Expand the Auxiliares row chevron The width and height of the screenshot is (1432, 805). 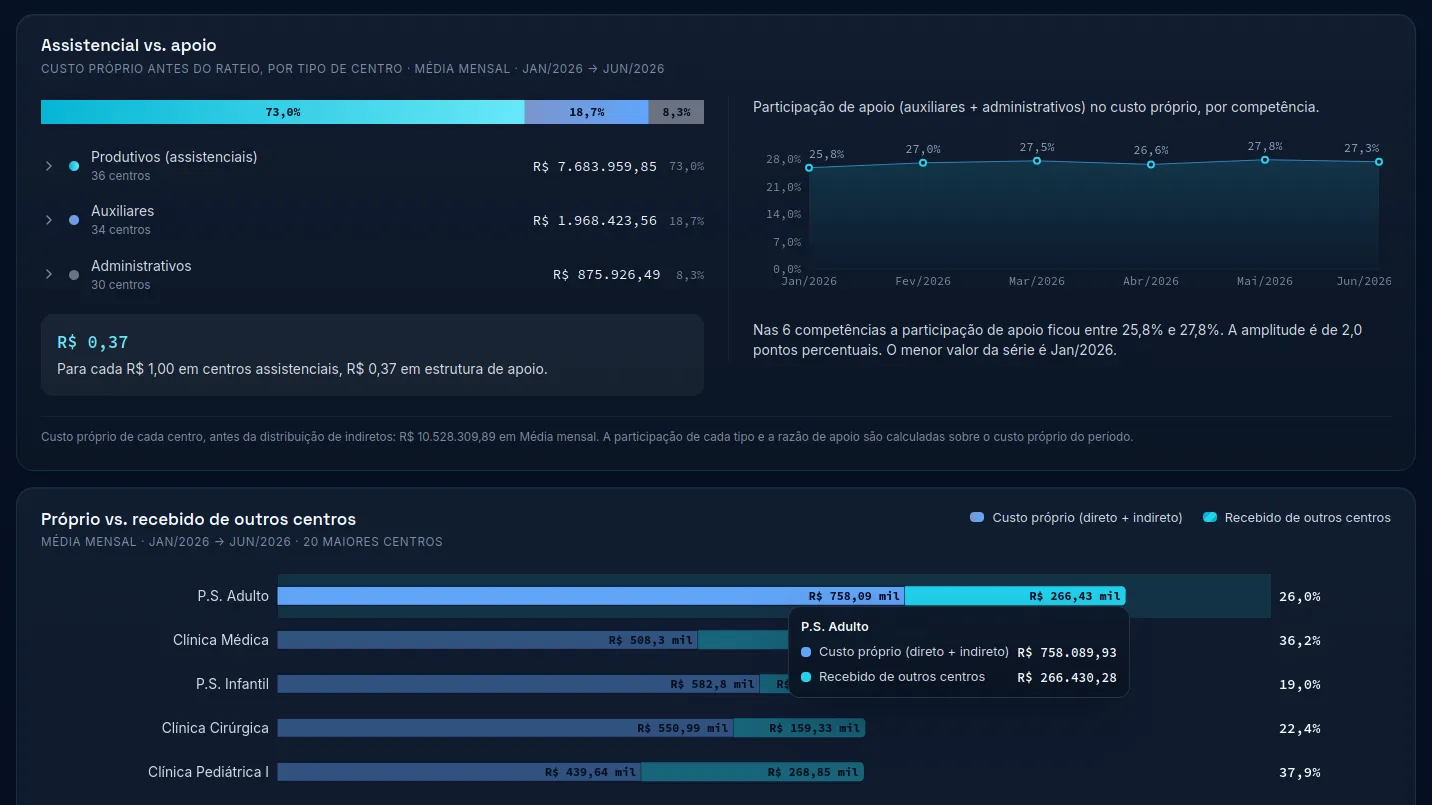pyautogui.click(x=48, y=220)
